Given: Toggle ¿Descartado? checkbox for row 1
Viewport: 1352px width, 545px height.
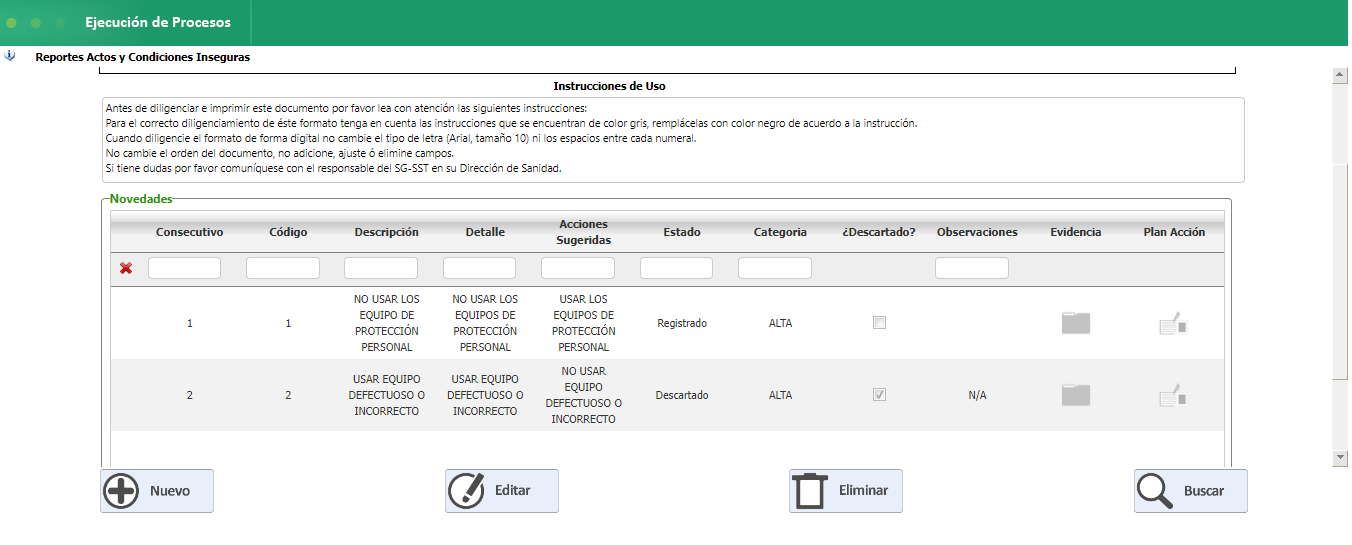Looking at the screenshot, I should (879, 323).
